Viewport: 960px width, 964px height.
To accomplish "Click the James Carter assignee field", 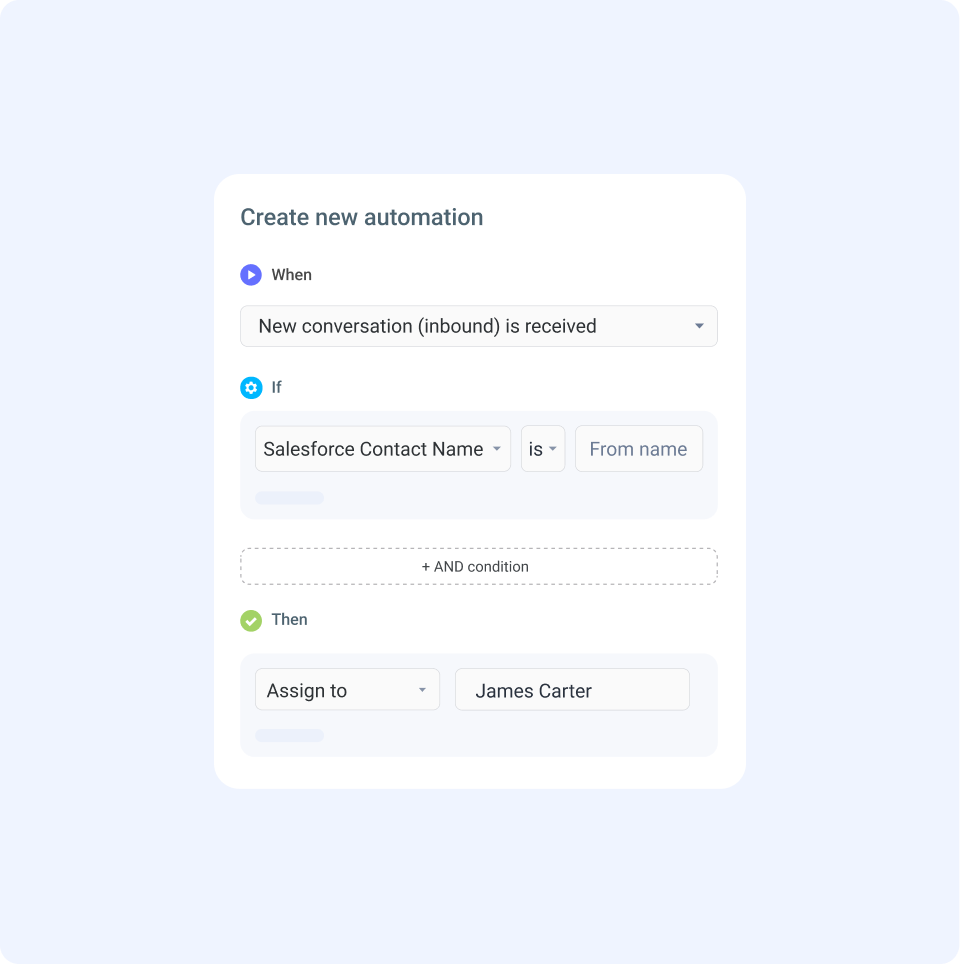I will [571, 690].
